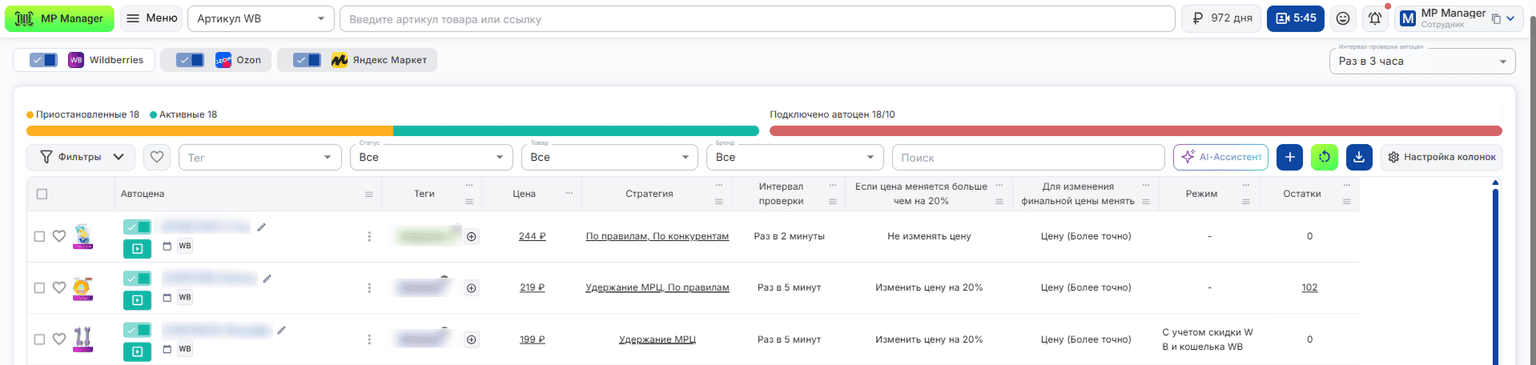The width and height of the screenshot is (1536, 365).
Task: Open the smiley face feedback icon
Action: coord(1344,18)
